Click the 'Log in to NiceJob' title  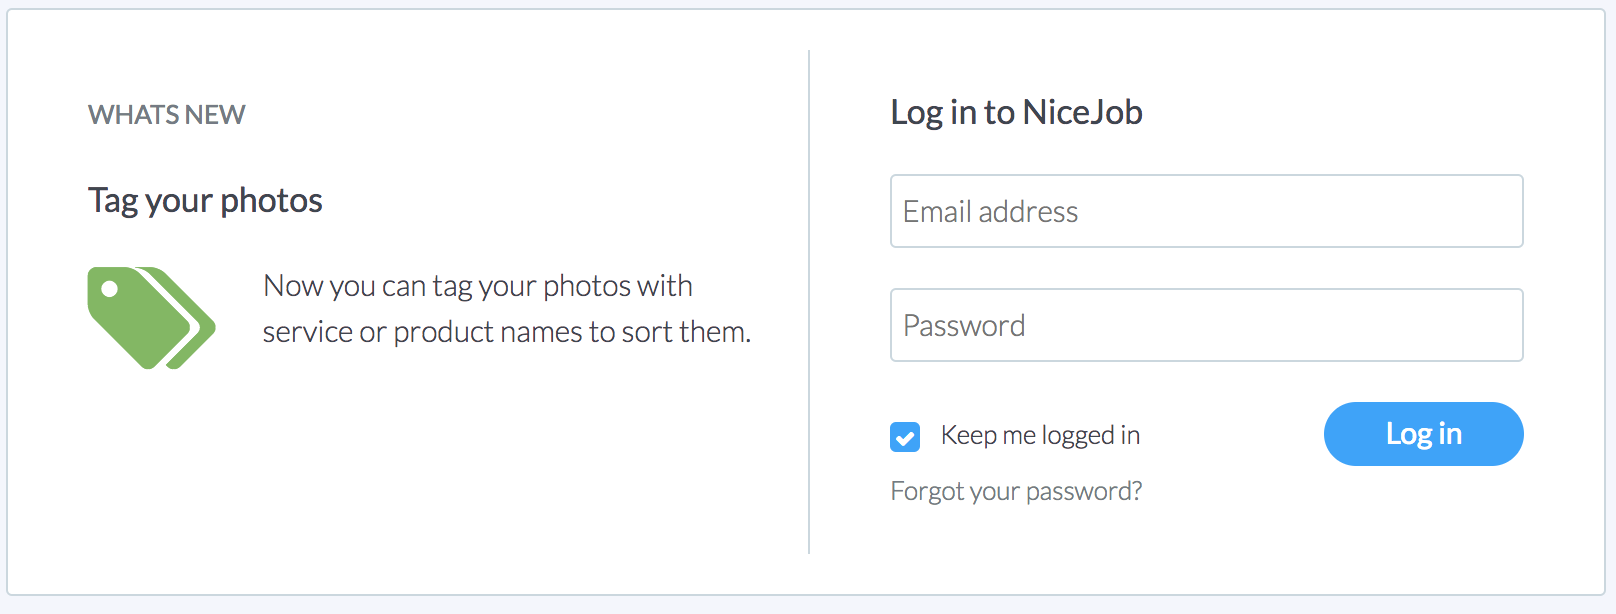pos(1016,113)
